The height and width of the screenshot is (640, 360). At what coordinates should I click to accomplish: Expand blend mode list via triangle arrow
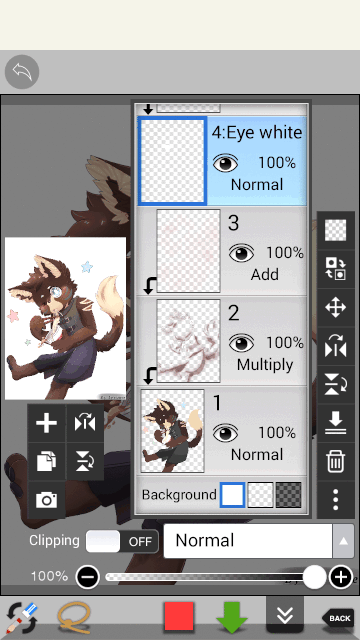(x=343, y=541)
